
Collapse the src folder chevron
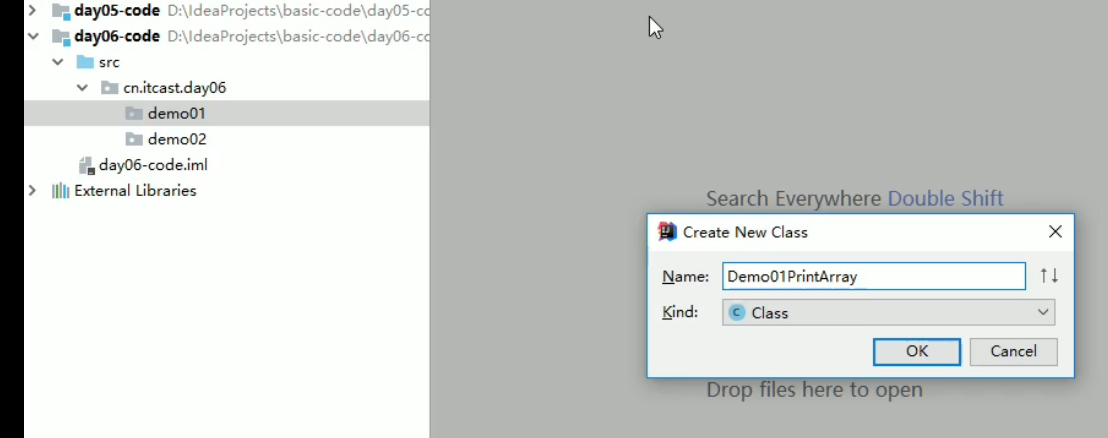point(58,62)
